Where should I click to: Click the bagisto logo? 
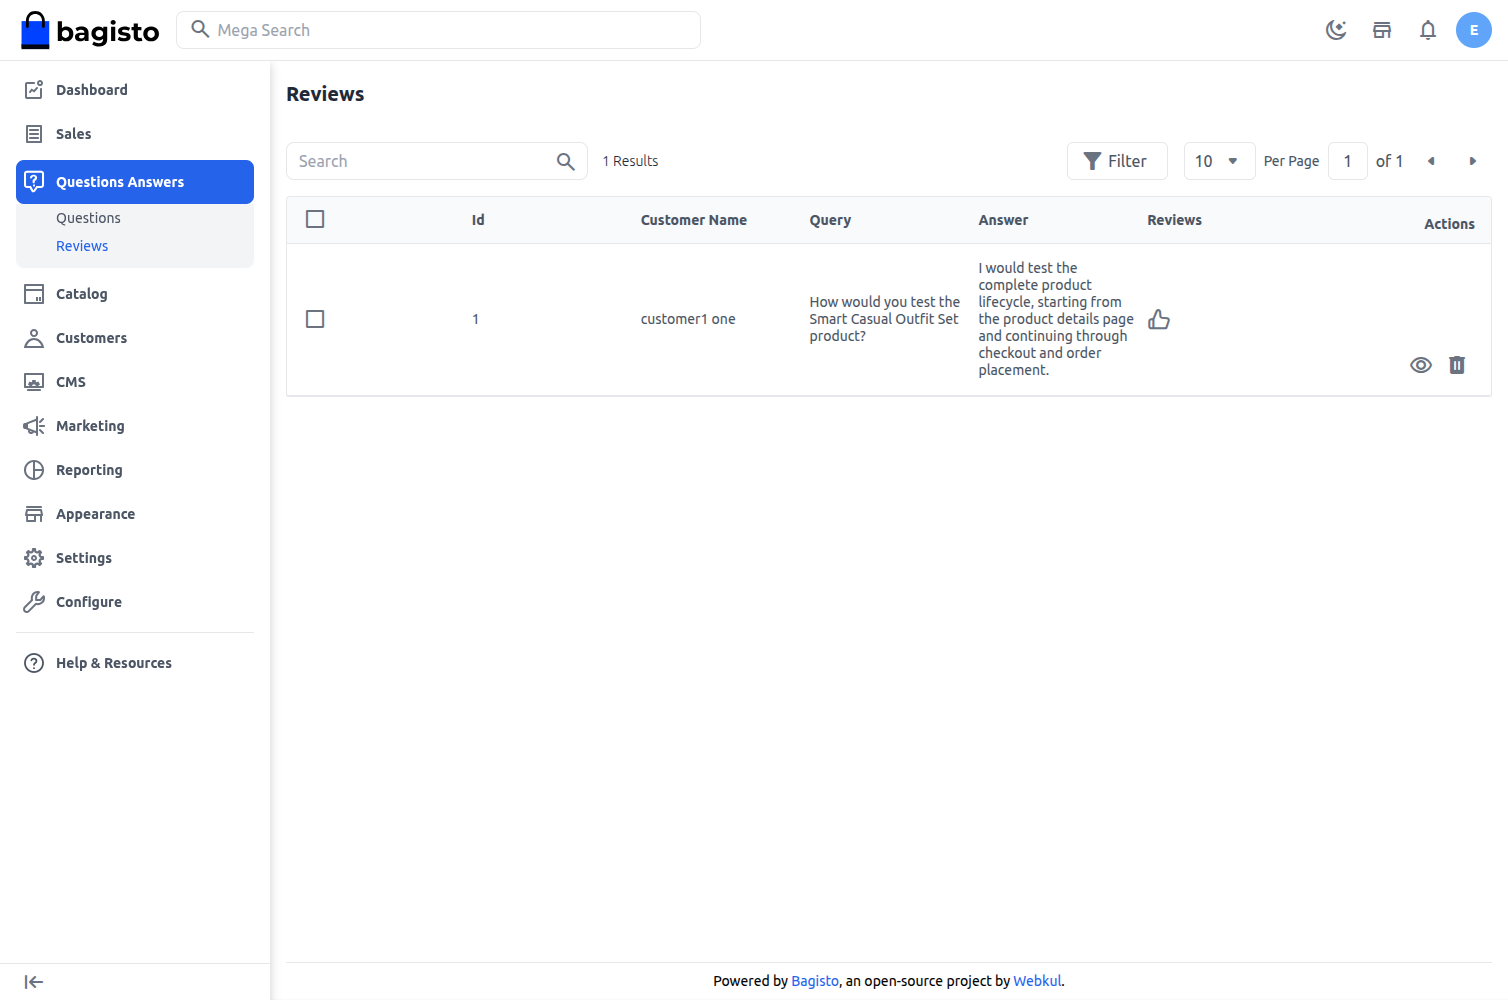[90, 31]
